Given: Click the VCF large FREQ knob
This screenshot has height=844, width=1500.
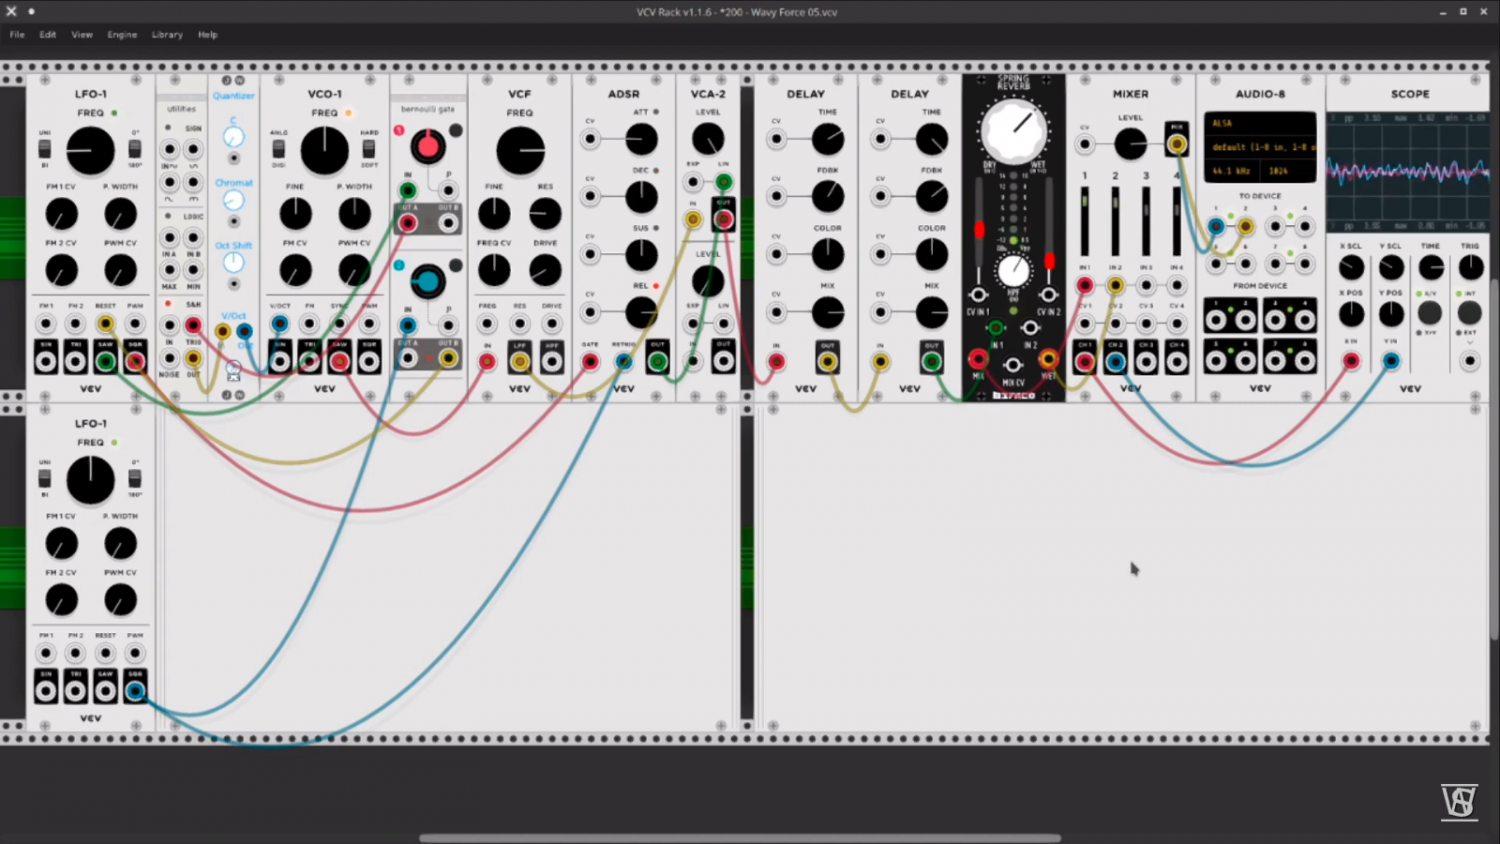Looking at the screenshot, I should click(520, 151).
